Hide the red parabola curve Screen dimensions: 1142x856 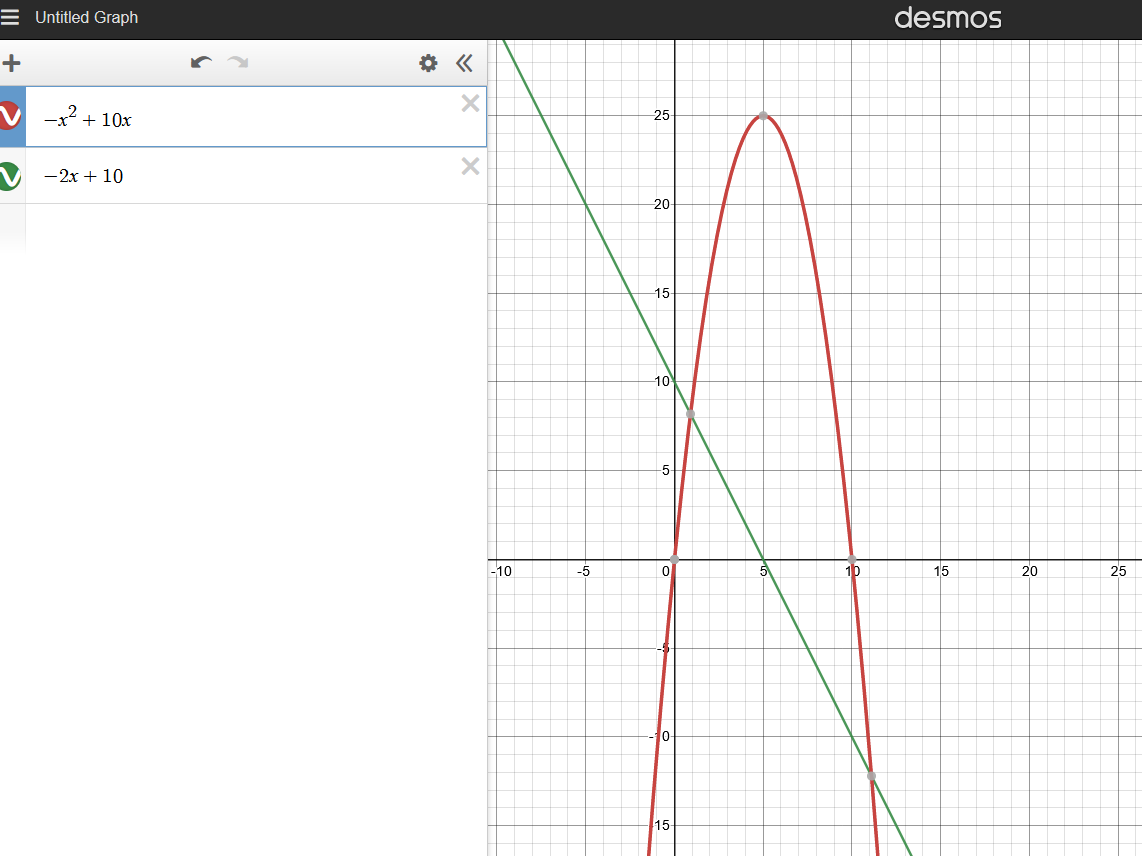(x=9, y=117)
